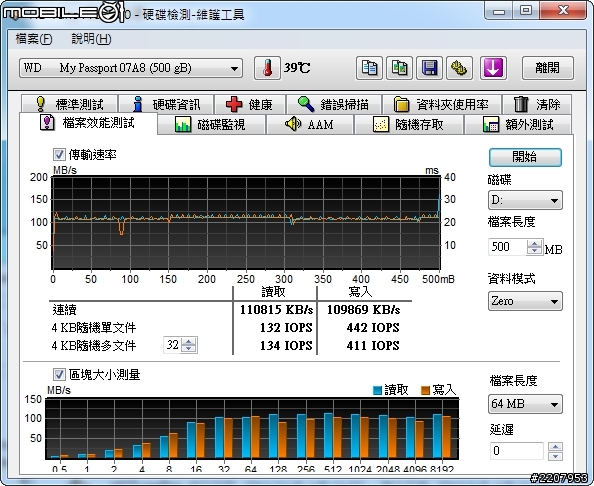Expand the Zero data mode dropdown
This screenshot has width=594, height=486.
[525, 301]
